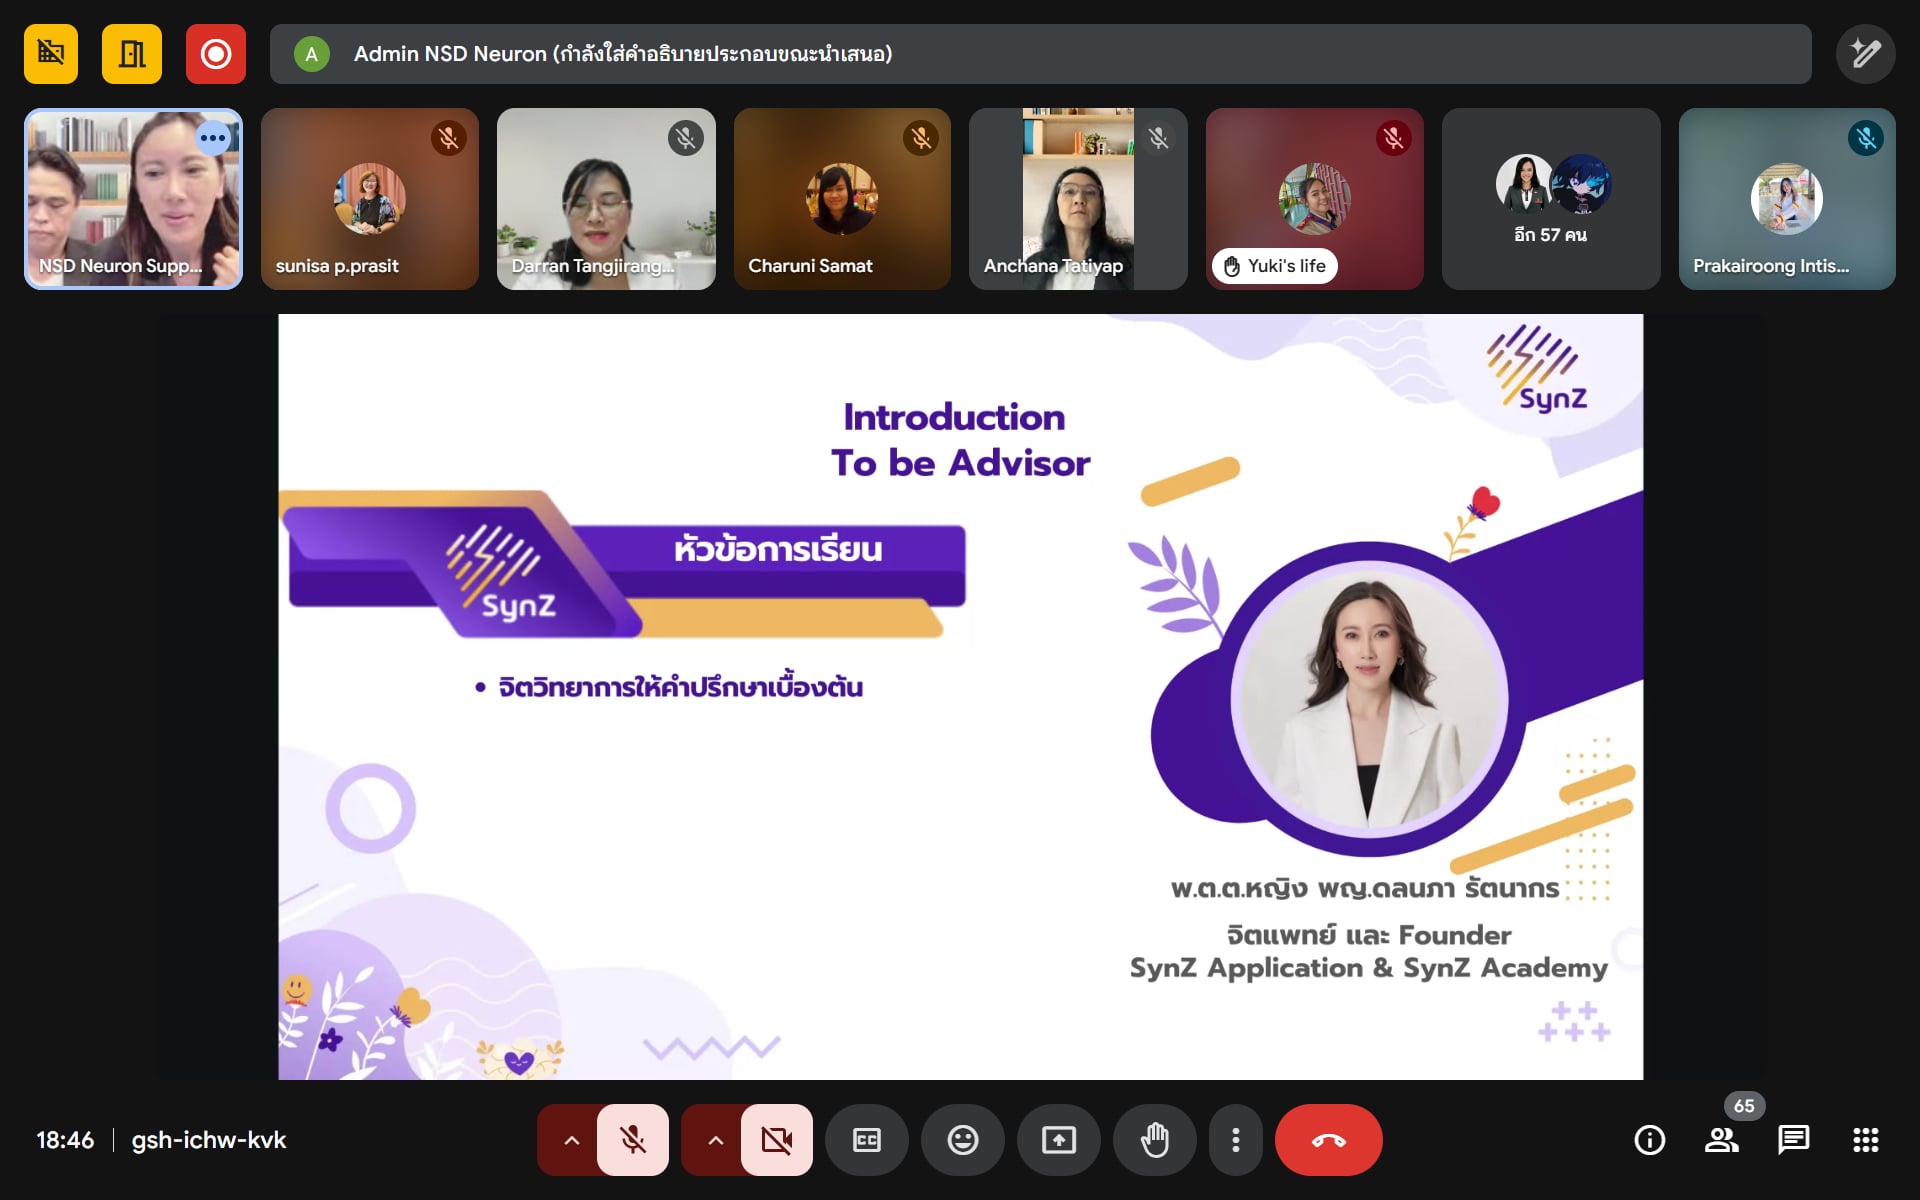
Task: Open the chat with everyone panel
Action: [x=1794, y=1140]
